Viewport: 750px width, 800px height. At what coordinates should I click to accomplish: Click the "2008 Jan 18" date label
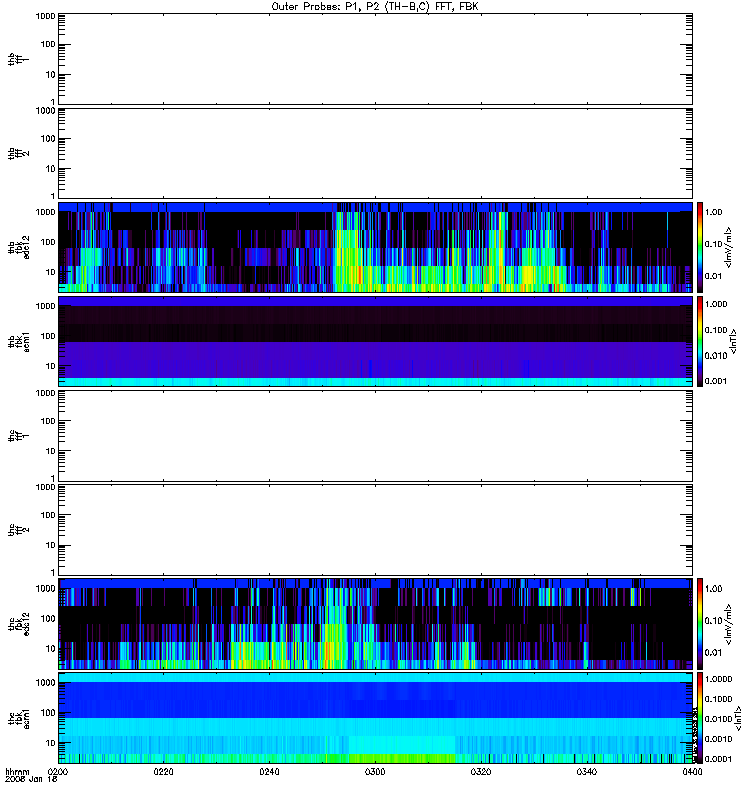(x=31, y=779)
